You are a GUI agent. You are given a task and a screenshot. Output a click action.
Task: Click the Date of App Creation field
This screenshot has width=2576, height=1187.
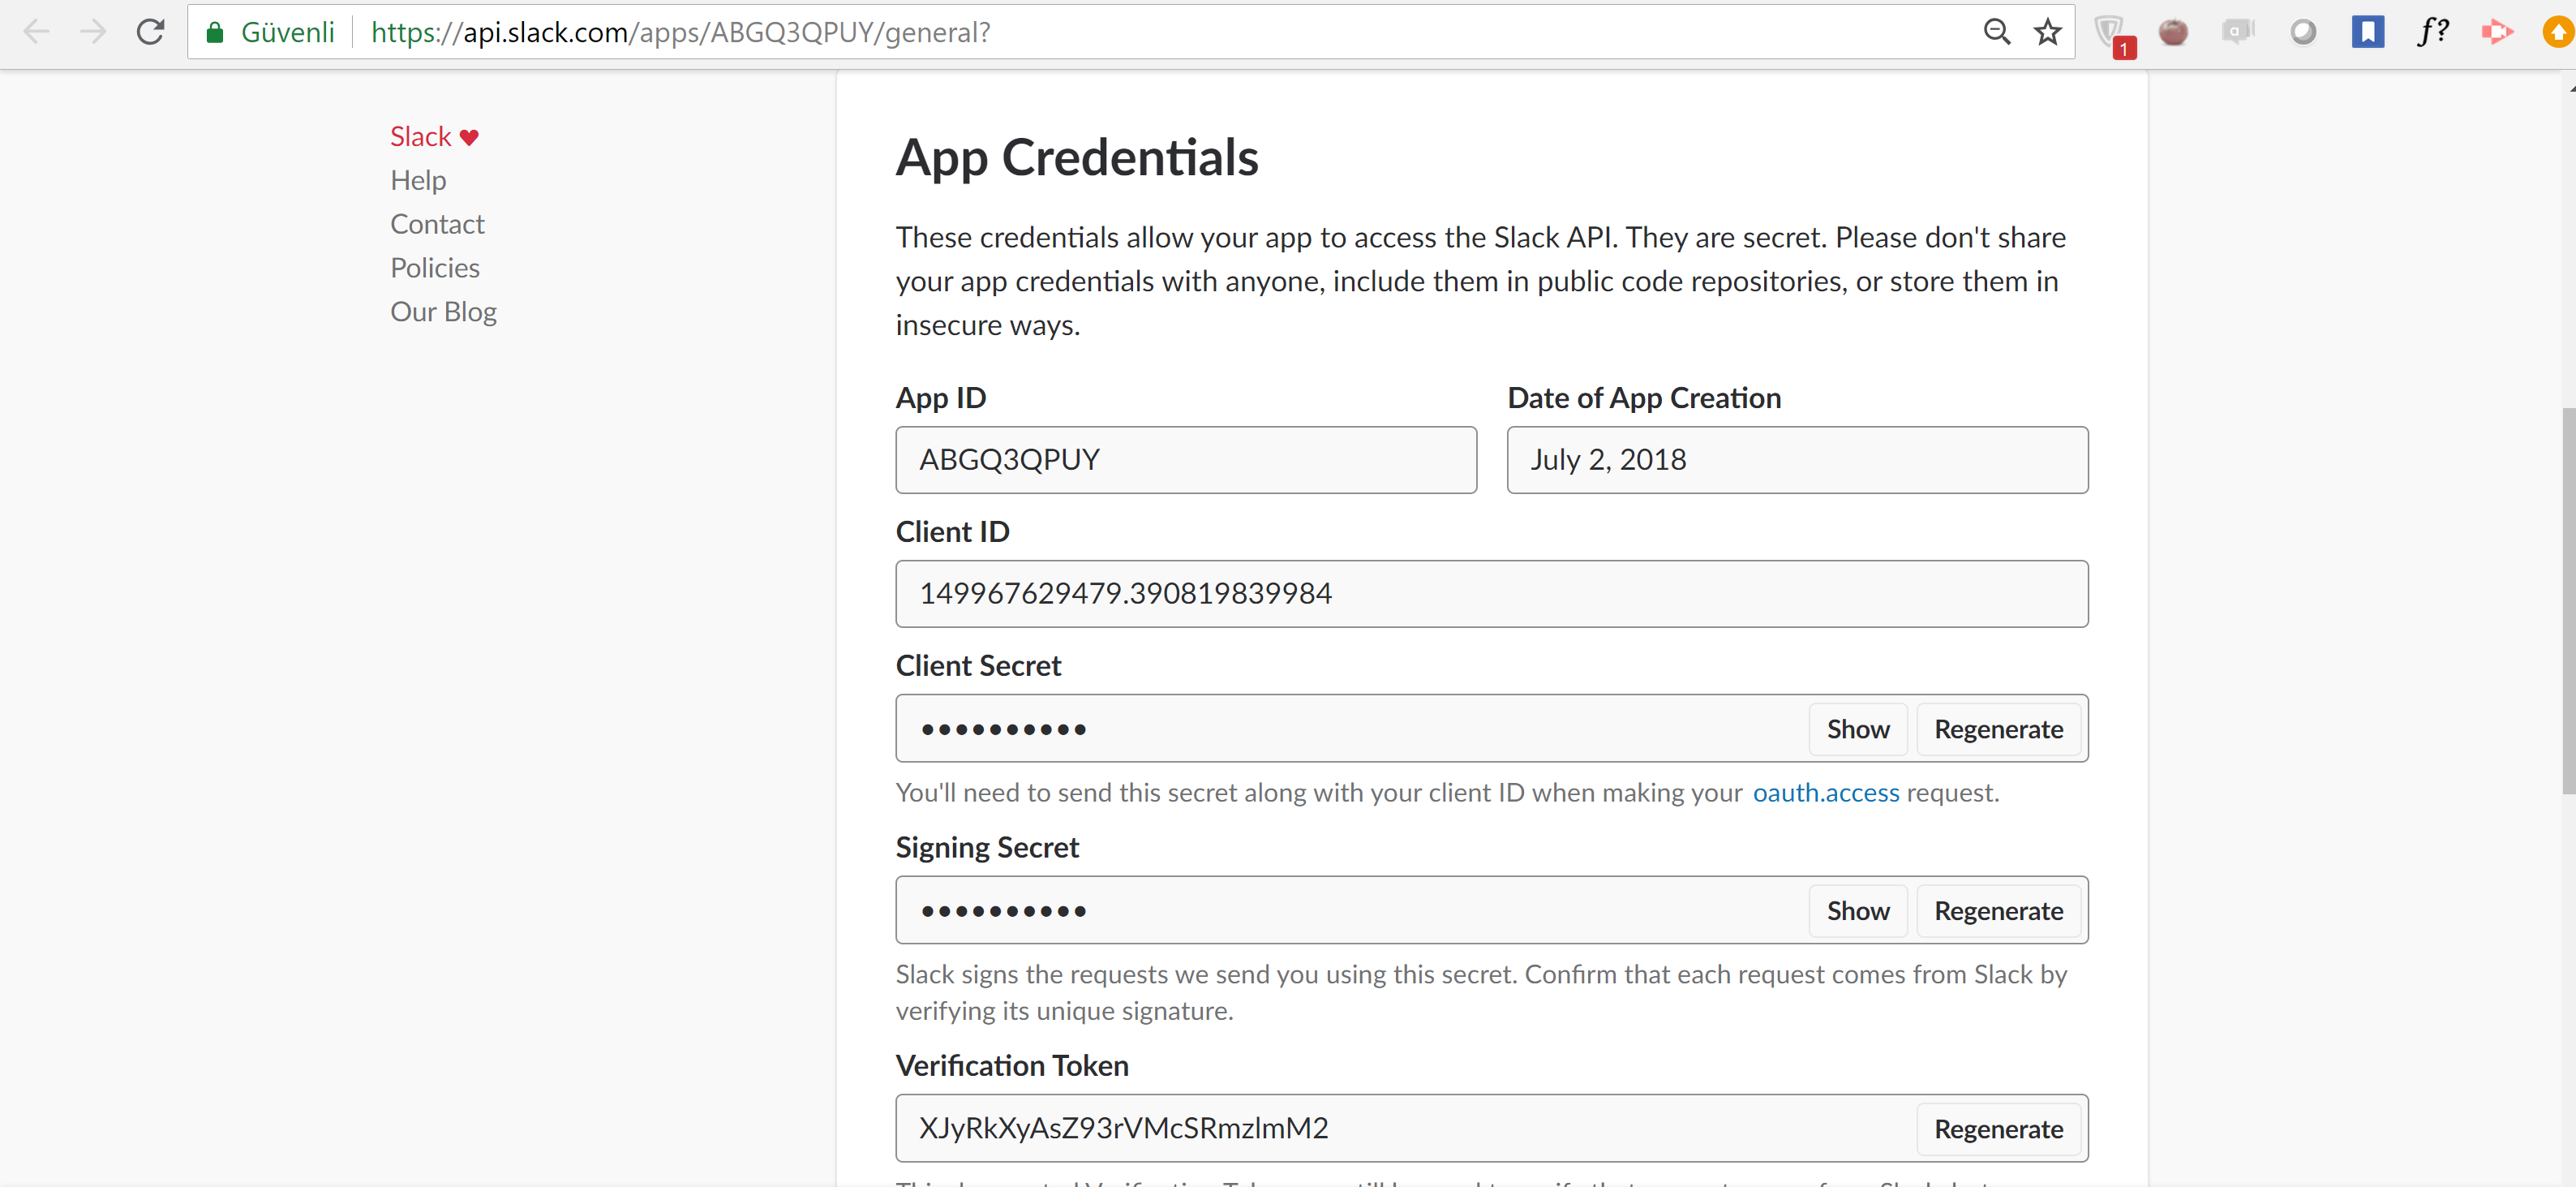[1797, 460]
